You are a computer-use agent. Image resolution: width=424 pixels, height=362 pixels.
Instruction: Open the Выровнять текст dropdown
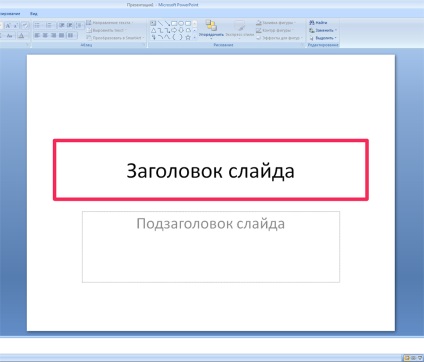[x=107, y=30]
